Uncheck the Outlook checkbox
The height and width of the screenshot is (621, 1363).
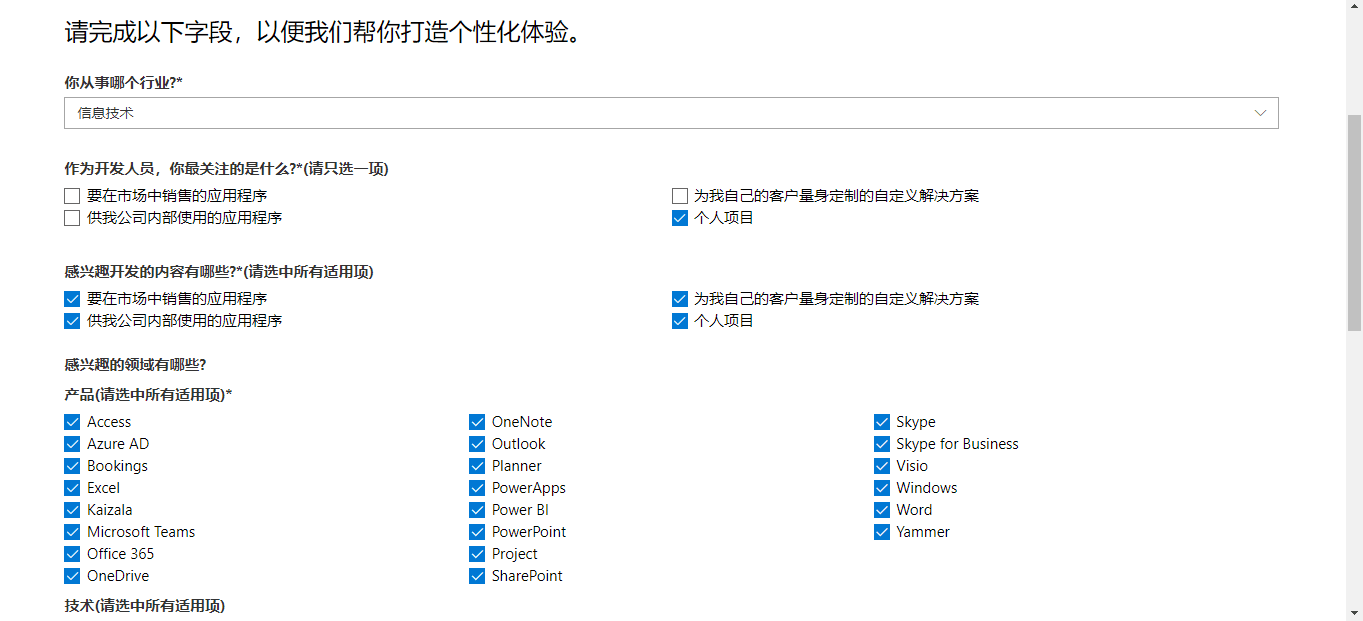point(477,444)
